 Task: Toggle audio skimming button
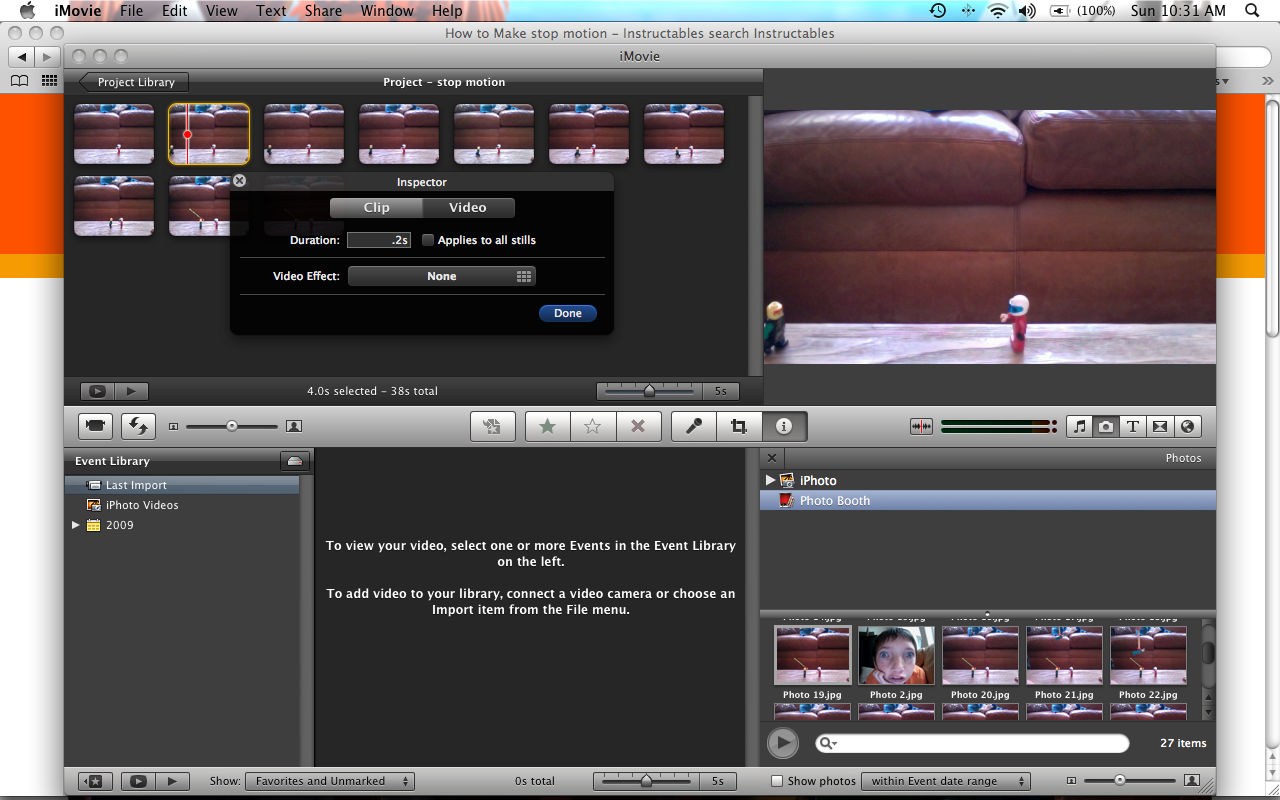[921, 426]
